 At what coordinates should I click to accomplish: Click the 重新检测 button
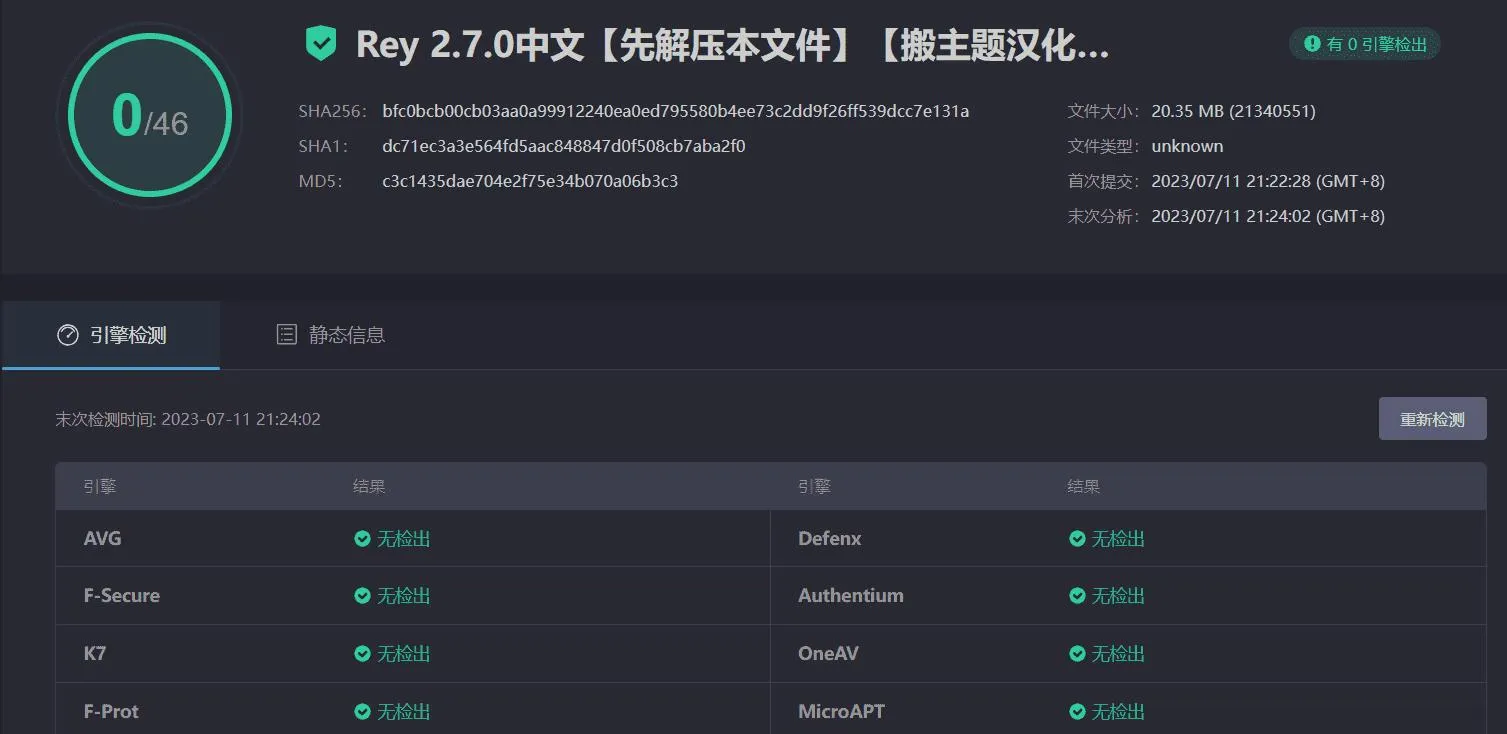pos(1432,419)
